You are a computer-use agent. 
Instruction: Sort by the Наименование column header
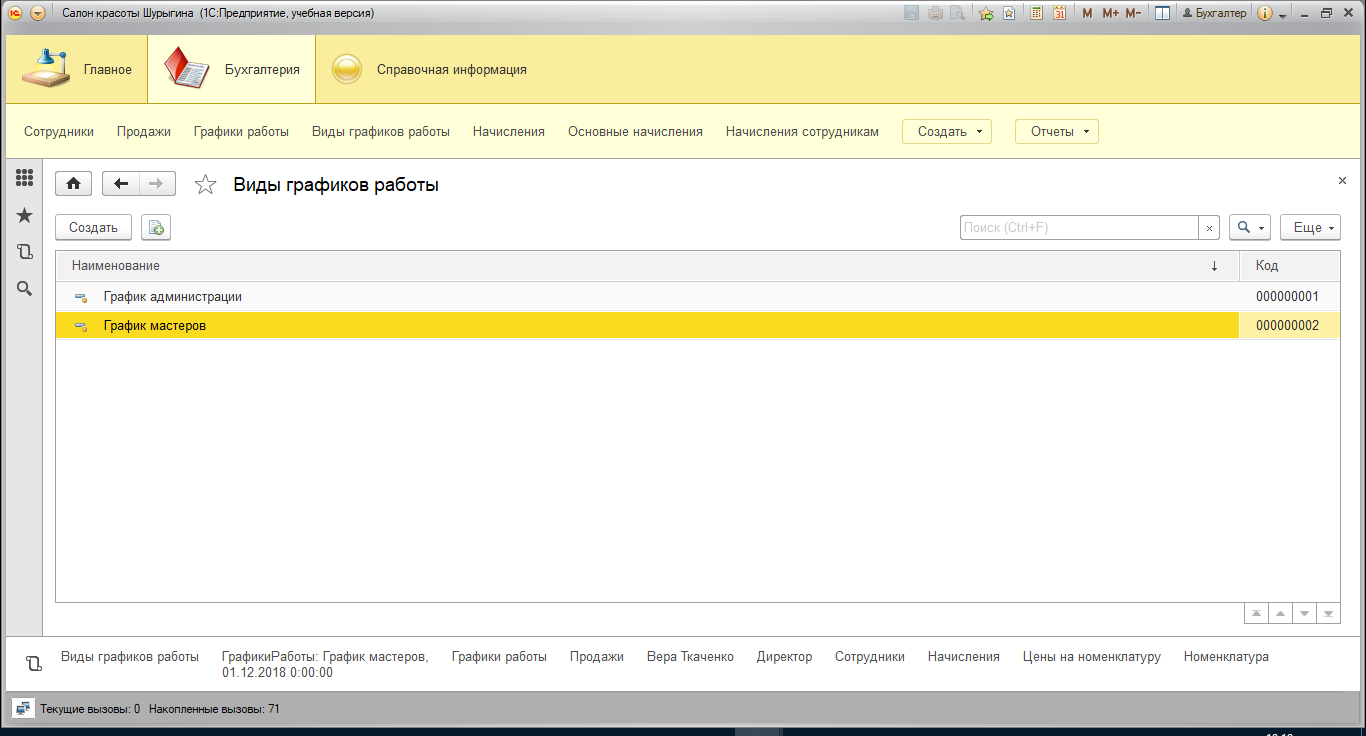tap(647, 266)
